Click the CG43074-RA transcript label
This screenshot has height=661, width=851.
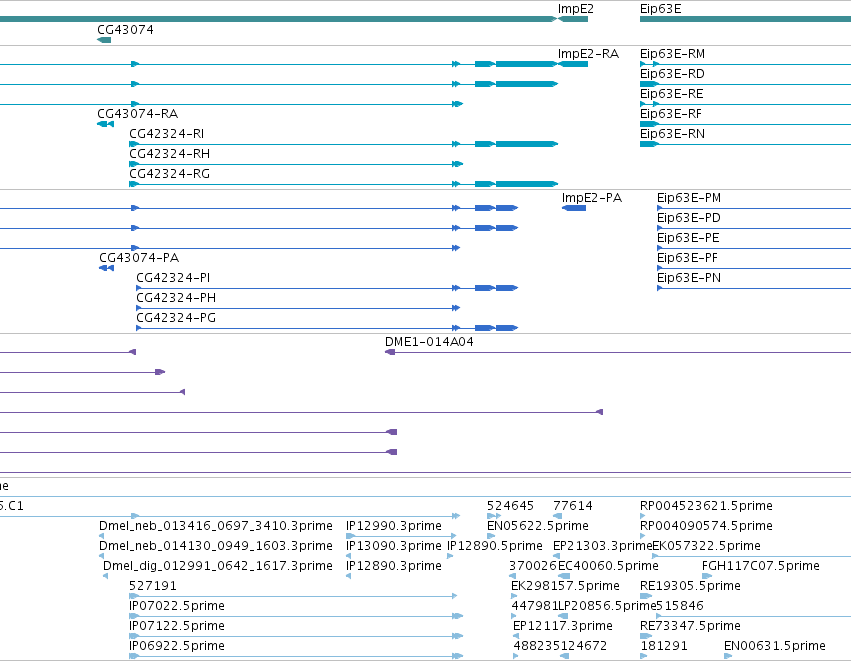(137, 114)
